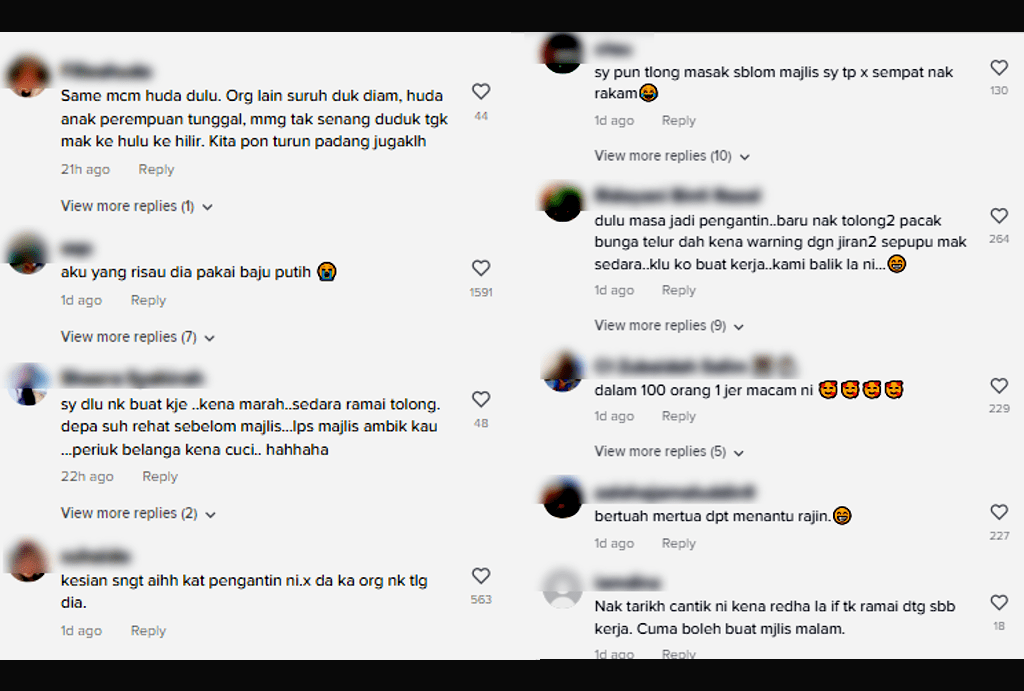Like the 'bunga telur' comment with 264 likes
This screenshot has height=691, width=1024.
point(999,216)
